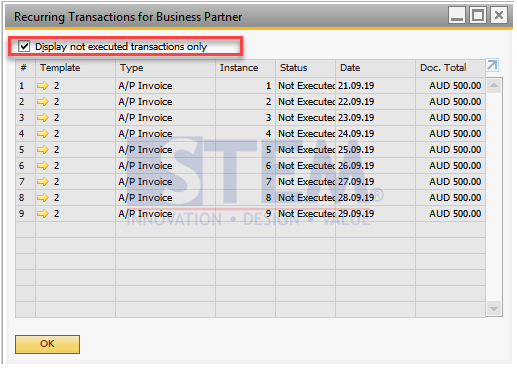Click A/P Invoice type in row 5
The image size is (517, 369).
tap(165, 150)
